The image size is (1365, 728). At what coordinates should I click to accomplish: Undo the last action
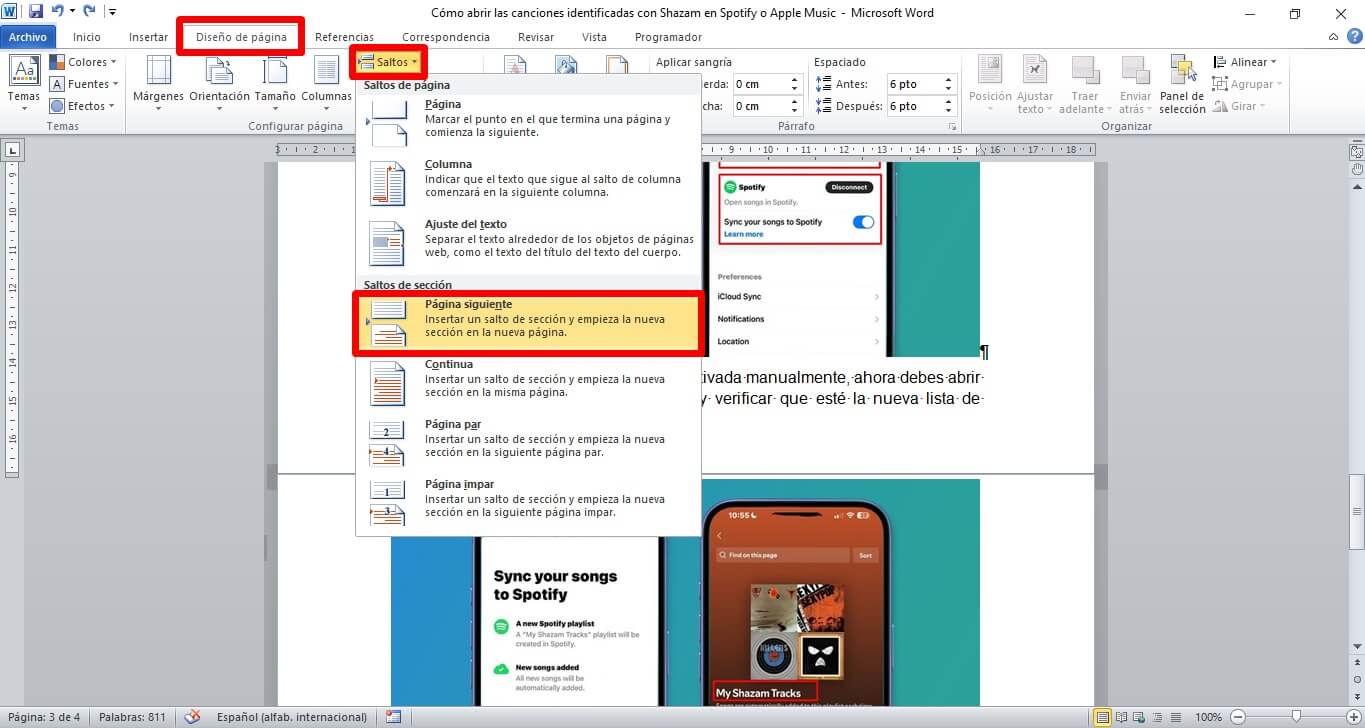coord(57,12)
